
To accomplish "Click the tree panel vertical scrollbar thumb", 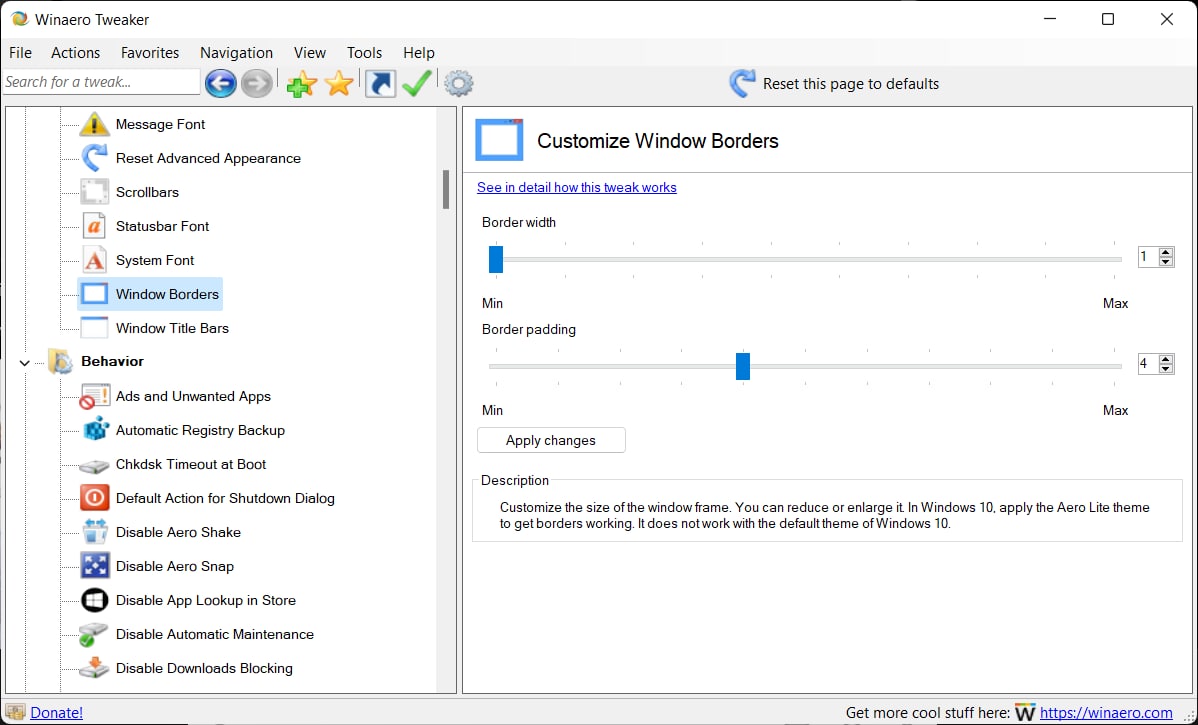I will (446, 189).
